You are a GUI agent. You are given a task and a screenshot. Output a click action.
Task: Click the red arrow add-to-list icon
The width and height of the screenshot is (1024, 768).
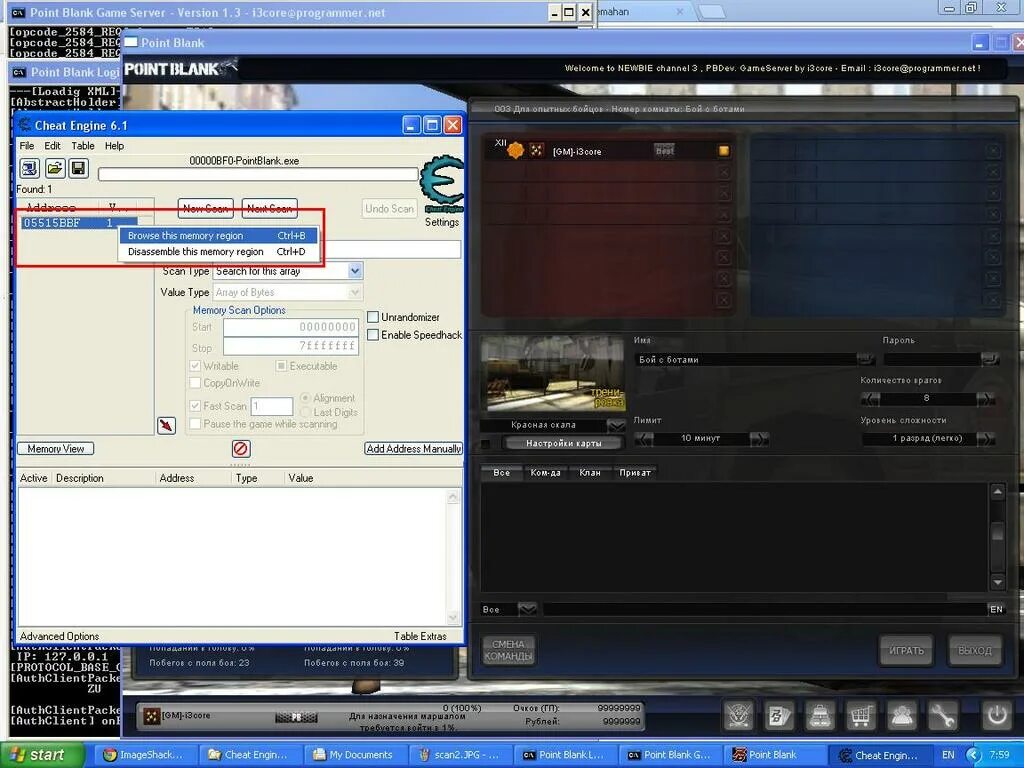coord(167,426)
